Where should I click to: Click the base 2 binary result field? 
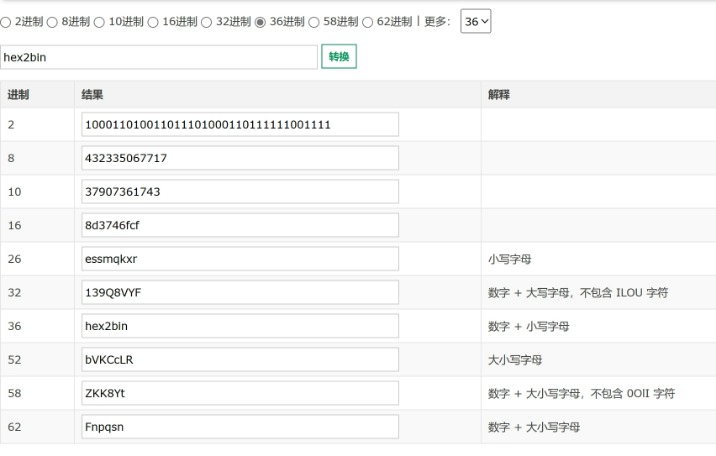click(240, 124)
